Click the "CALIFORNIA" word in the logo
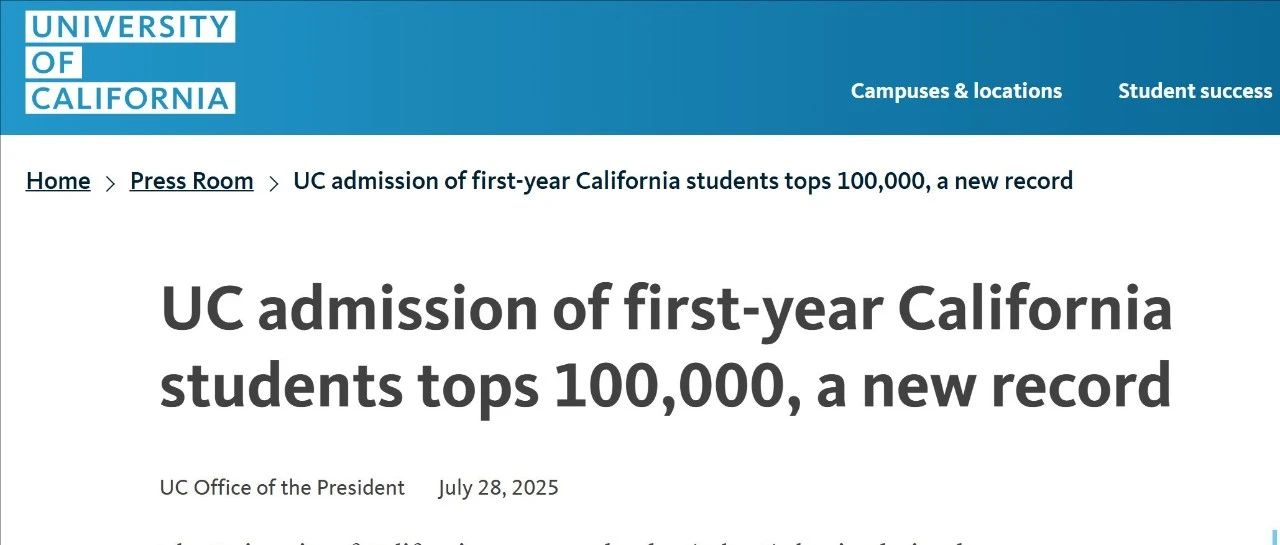This screenshot has height=545, width=1280. click(130, 98)
